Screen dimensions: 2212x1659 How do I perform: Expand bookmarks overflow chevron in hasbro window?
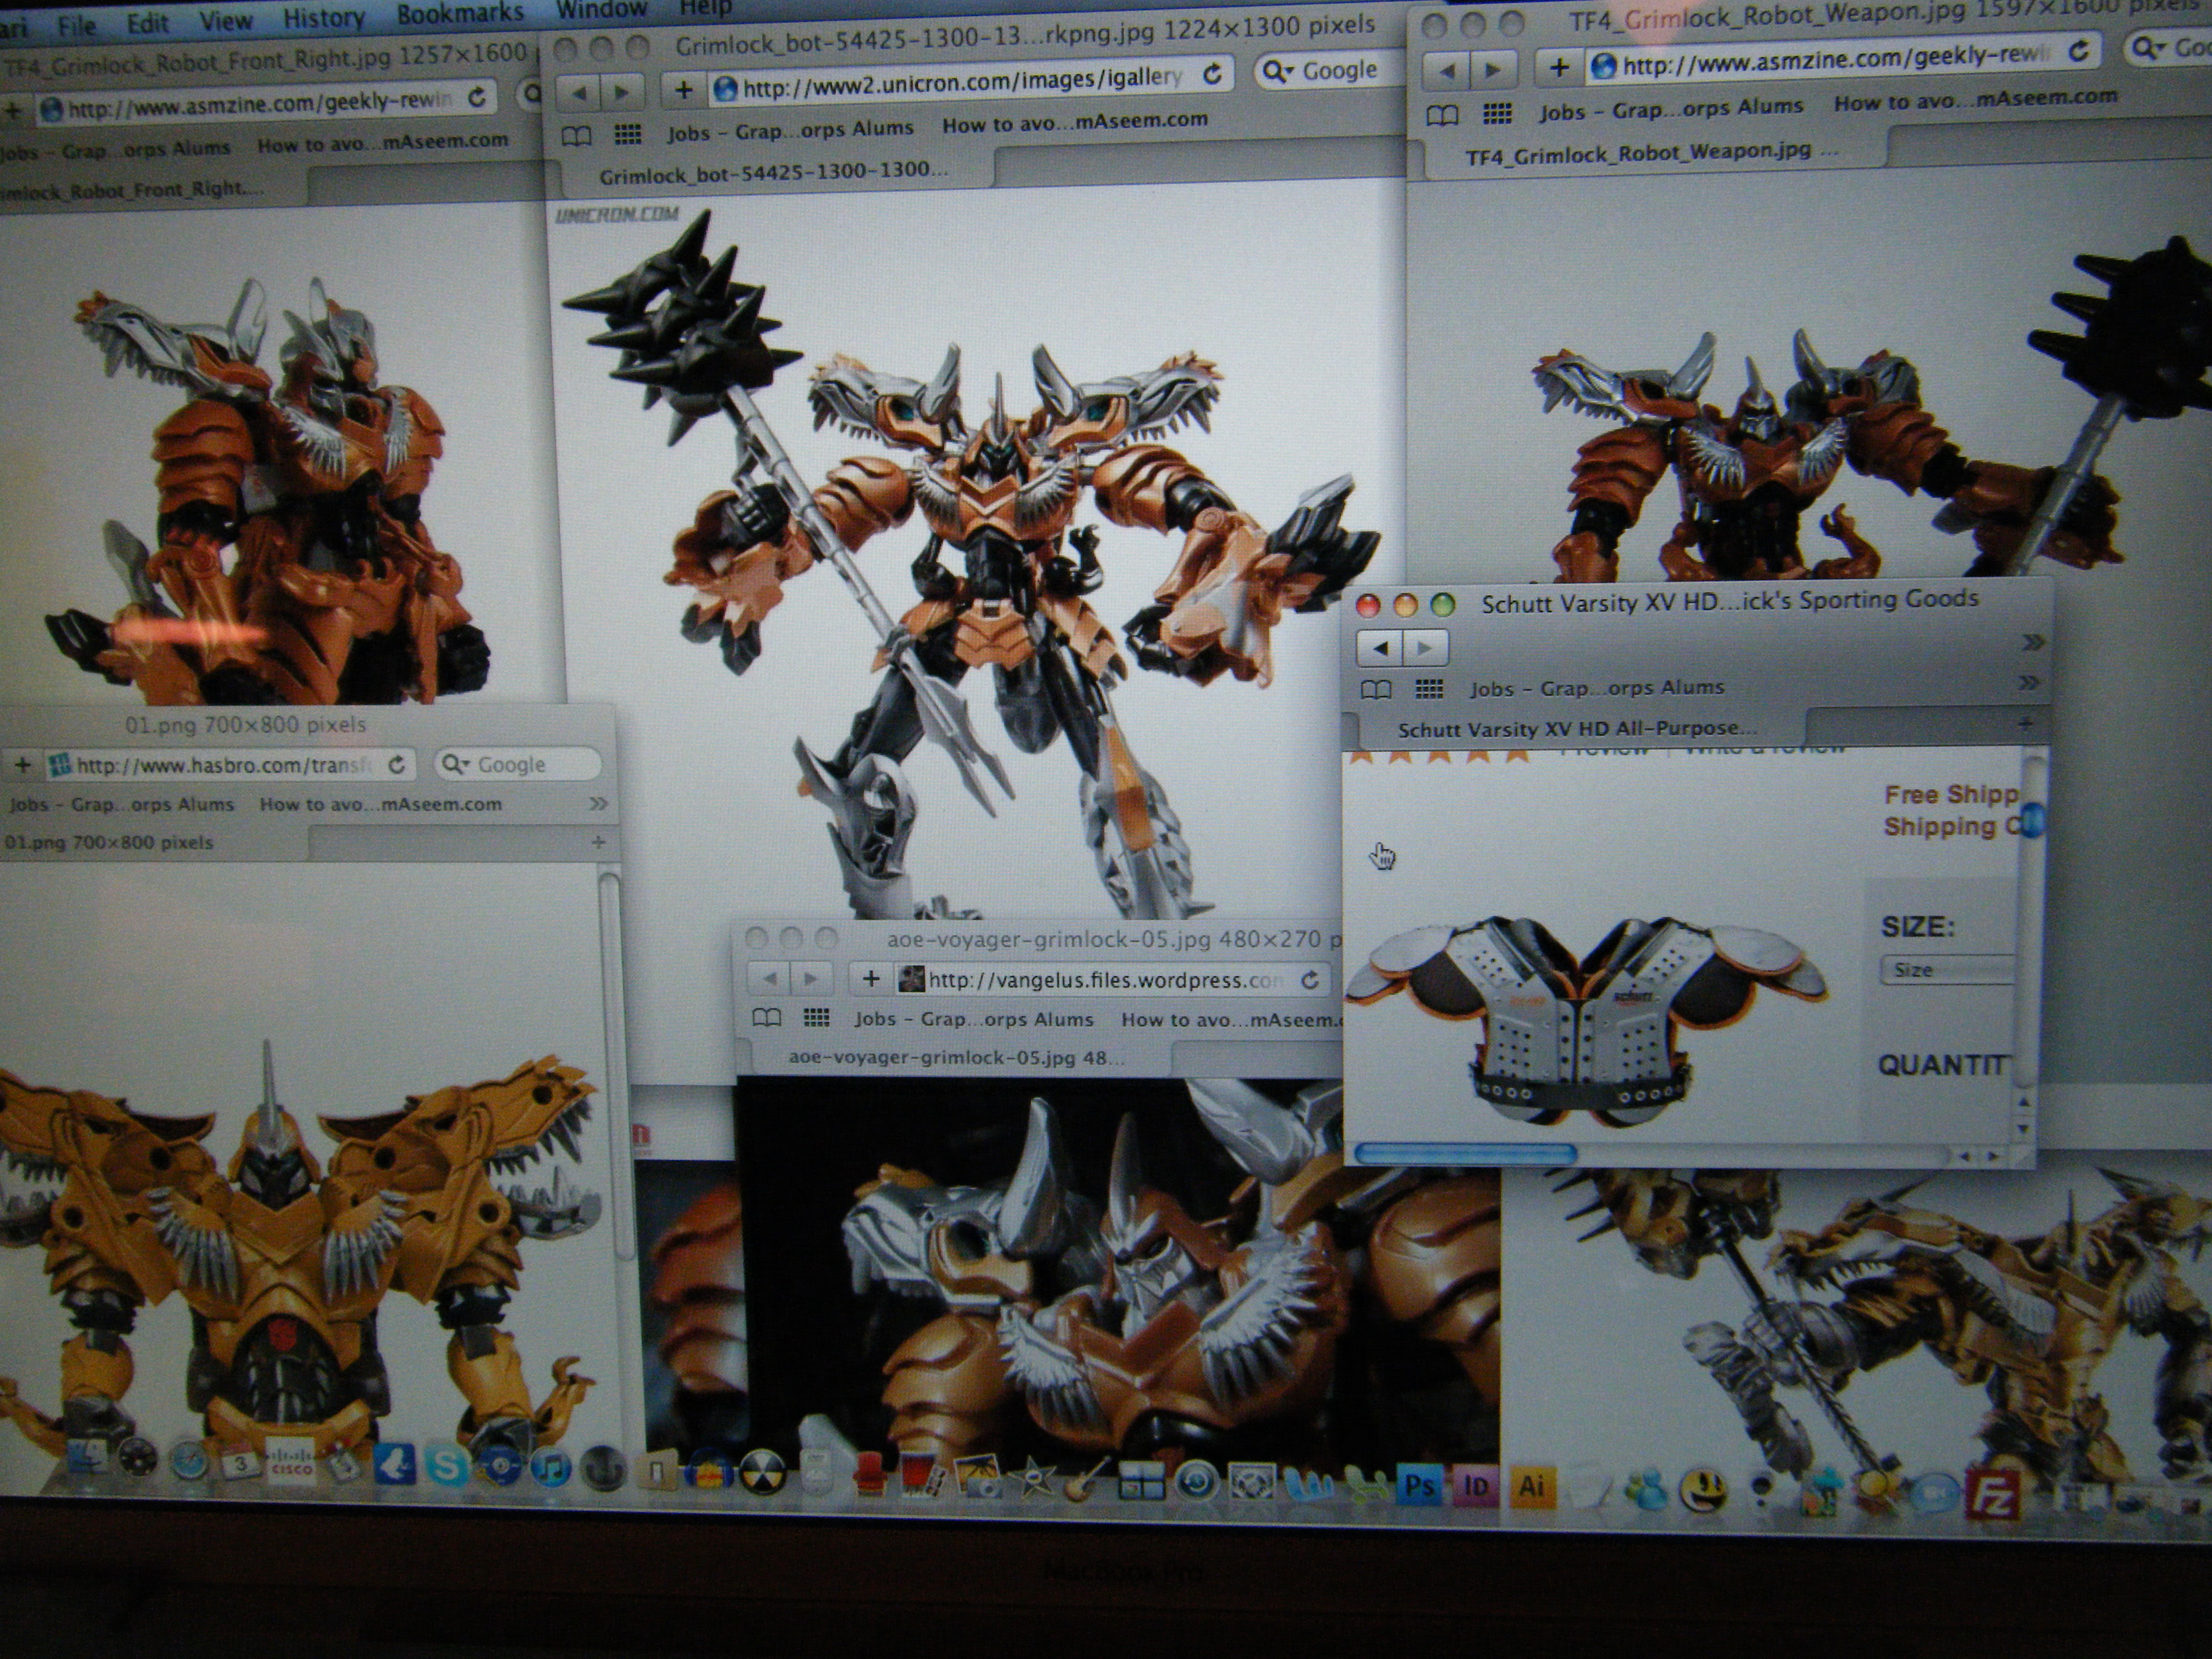(x=598, y=804)
